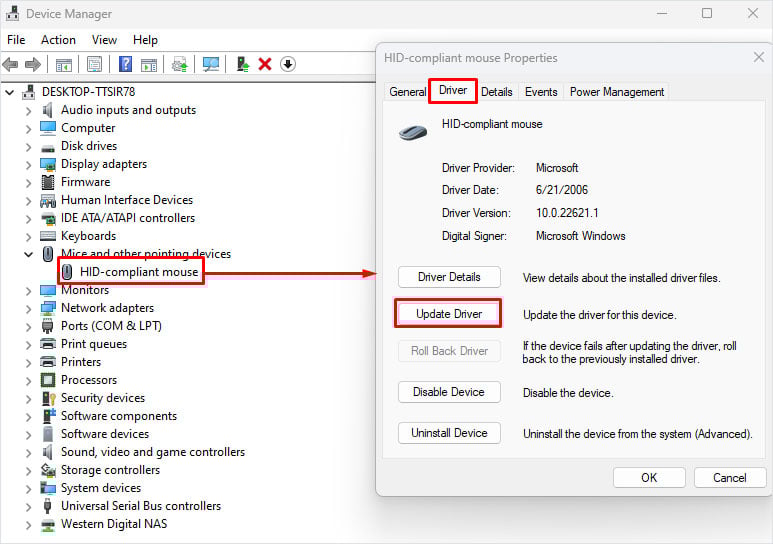Collapse the DESKTOP-TTSIR78 root node
Viewport: 773px width, 544px height.
point(10,92)
